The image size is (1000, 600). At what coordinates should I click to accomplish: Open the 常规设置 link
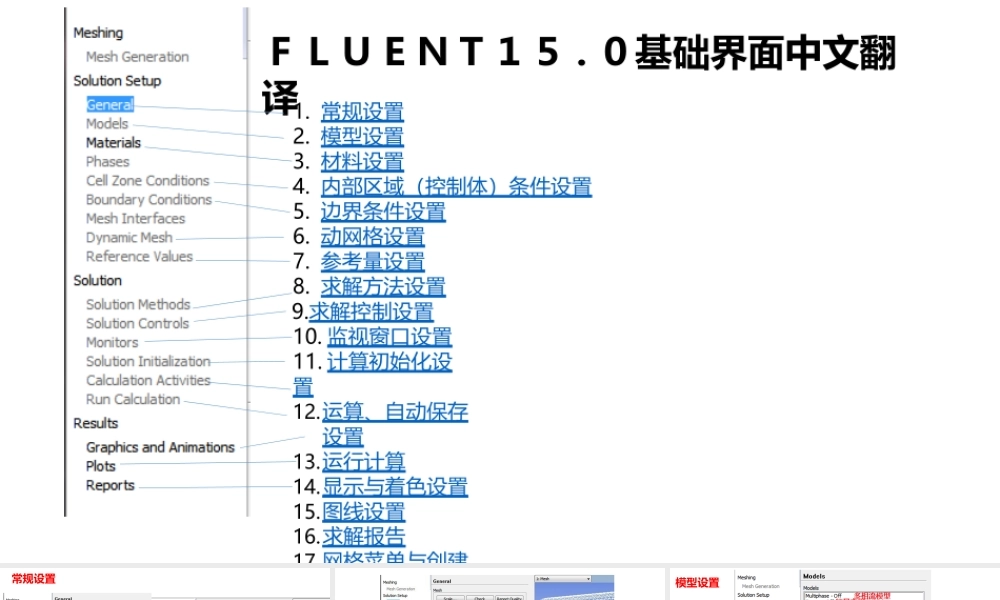coord(362,112)
